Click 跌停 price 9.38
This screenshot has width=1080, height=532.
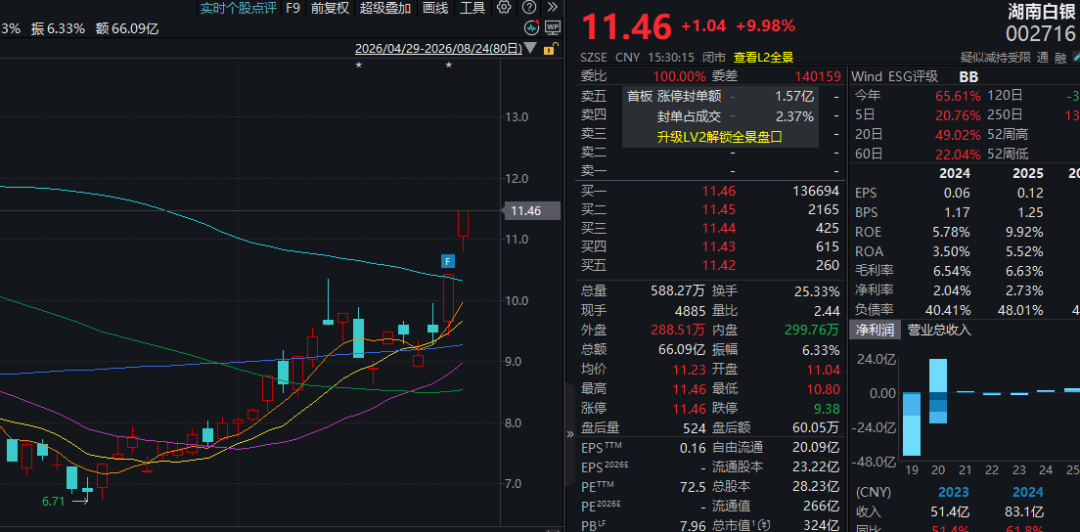(827, 408)
